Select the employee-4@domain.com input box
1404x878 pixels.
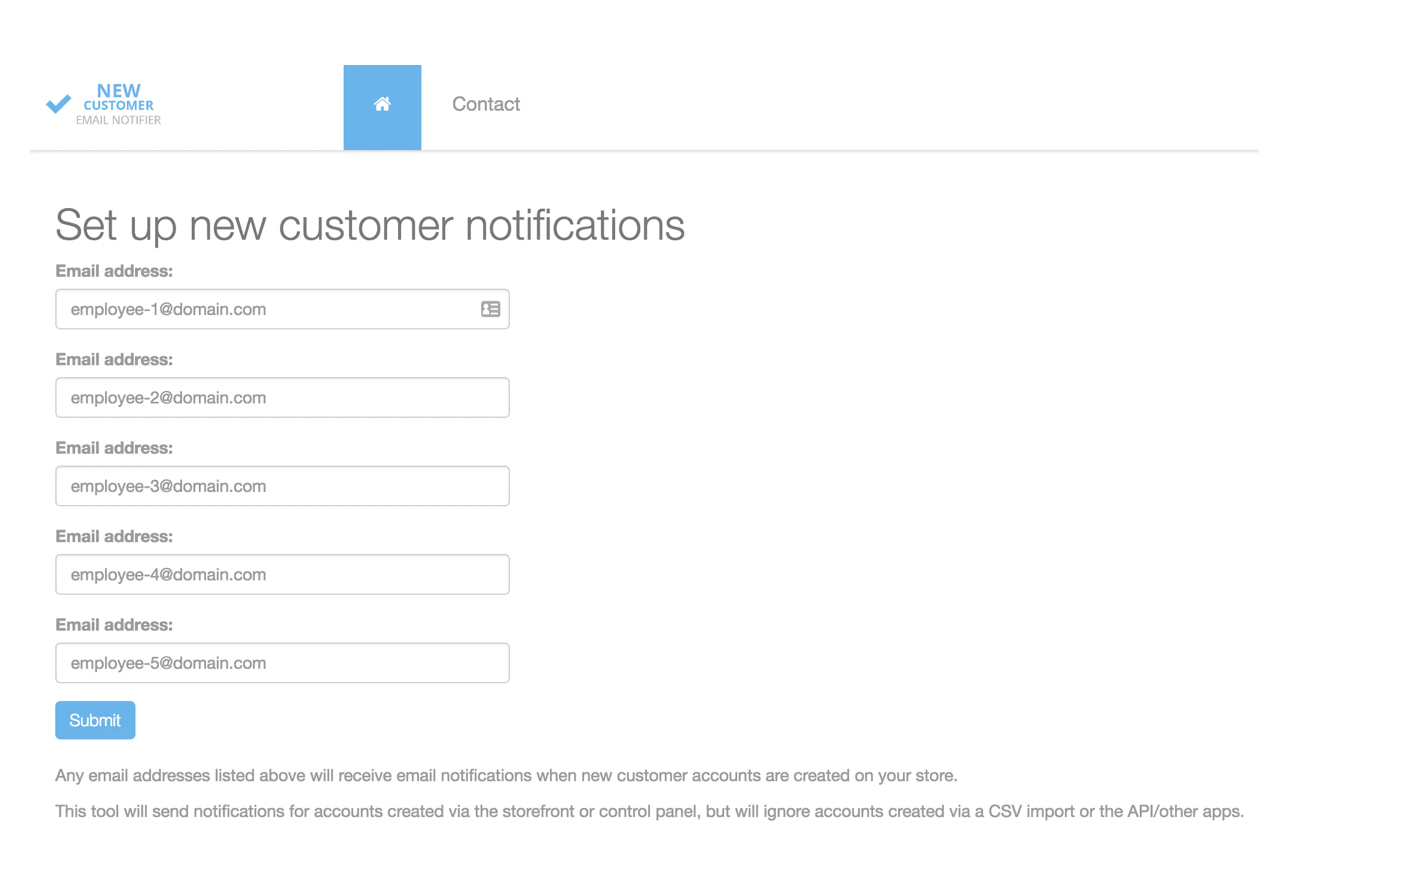282,575
